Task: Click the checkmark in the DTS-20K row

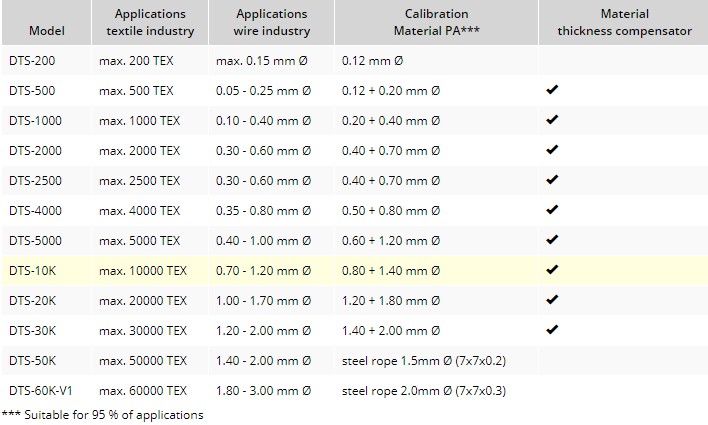Action: click(551, 301)
